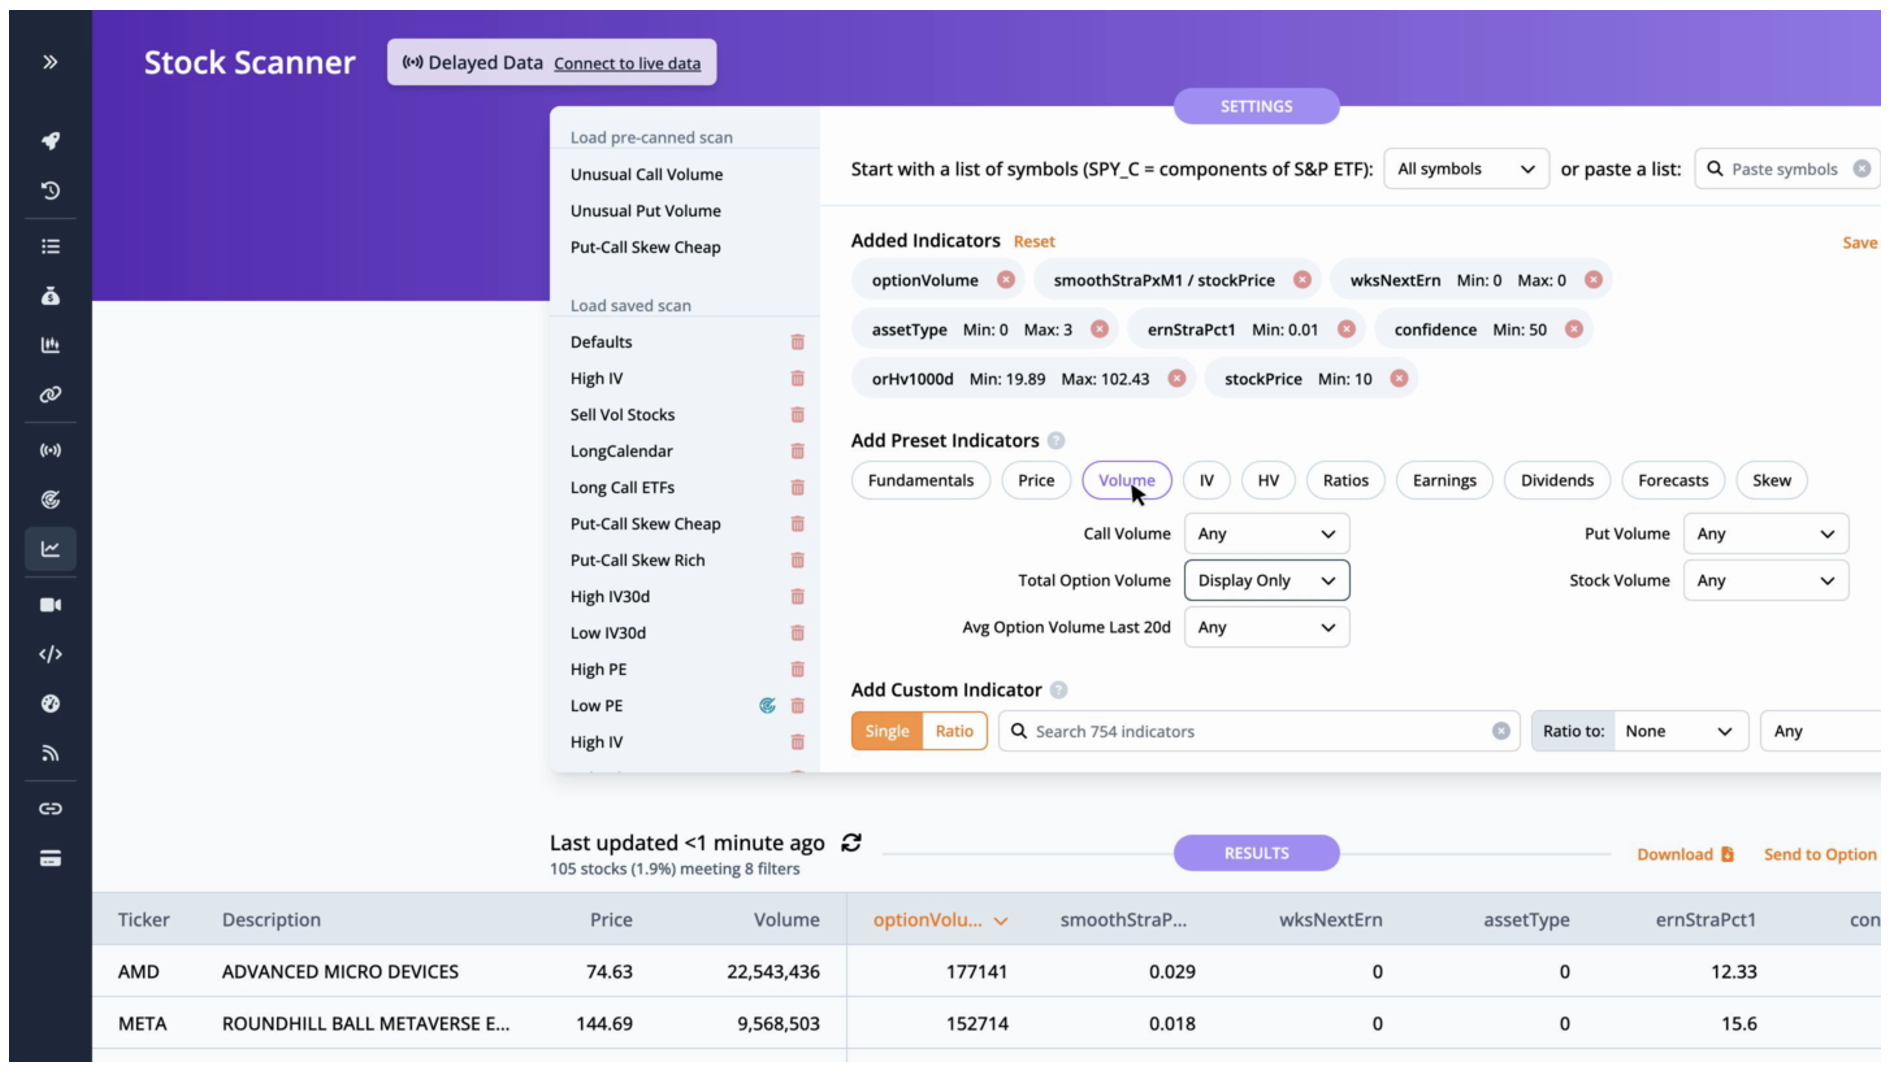Load the Unusual Call Volume pre-canned scan
Image resolution: width=1894 pixels, height=1074 pixels.
tap(646, 174)
